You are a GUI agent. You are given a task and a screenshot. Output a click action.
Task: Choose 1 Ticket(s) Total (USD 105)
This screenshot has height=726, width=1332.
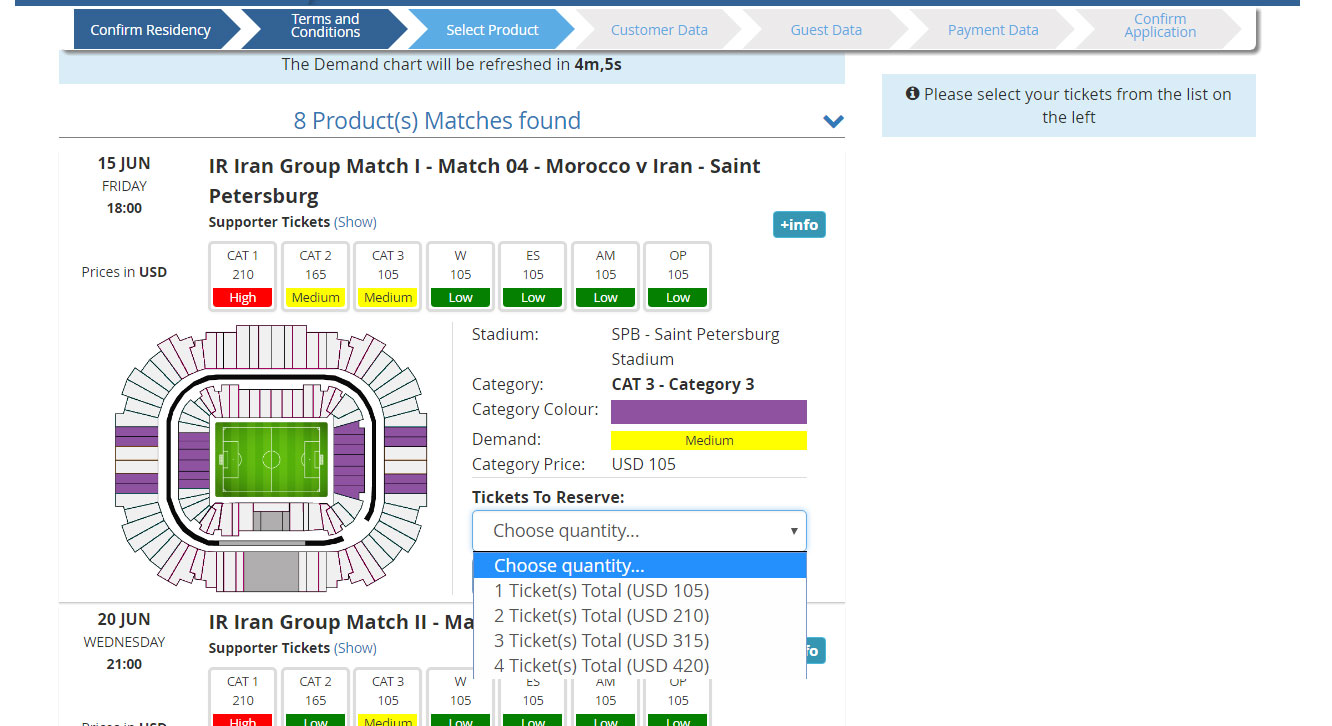(x=601, y=591)
